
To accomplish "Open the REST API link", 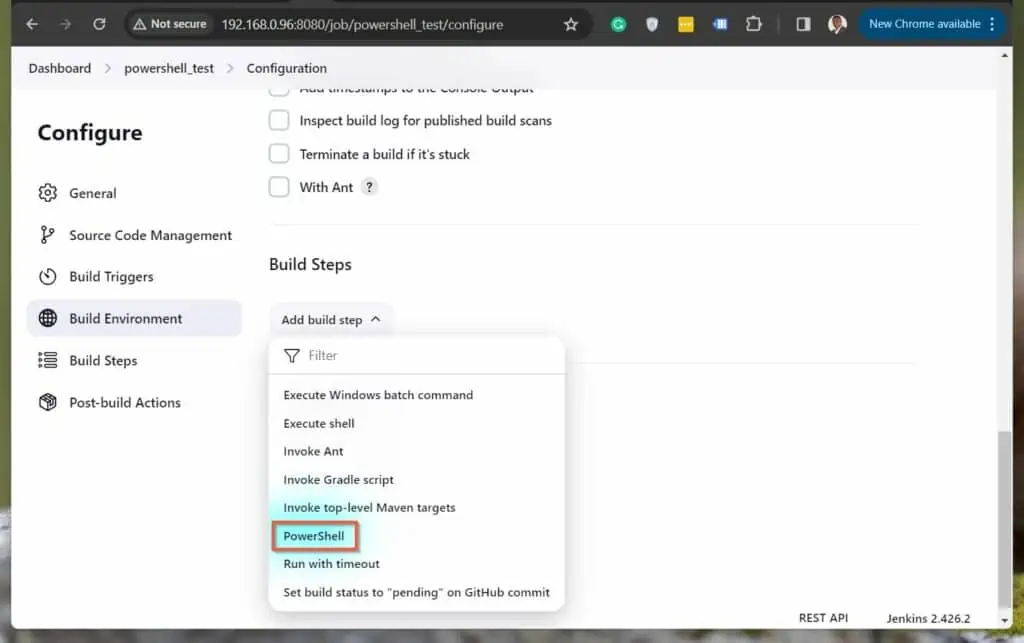I will (x=824, y=618).
